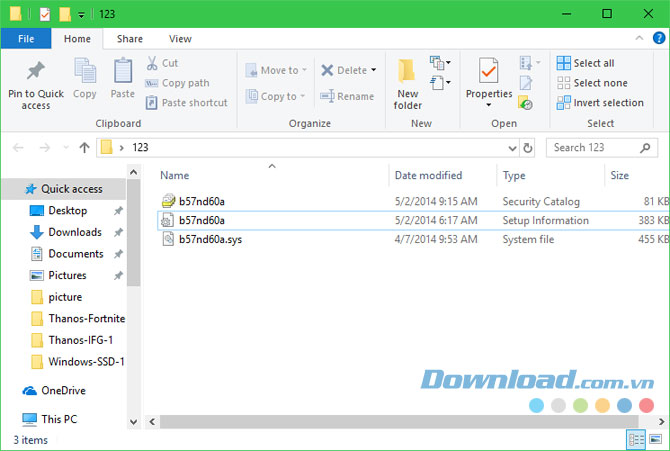Click the Copy ribbon button
This screenshot has height=451, width=670.
(x=85, y=79)
